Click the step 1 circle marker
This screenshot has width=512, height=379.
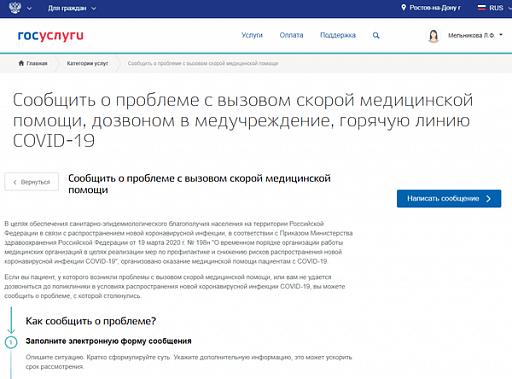[11, 342]
